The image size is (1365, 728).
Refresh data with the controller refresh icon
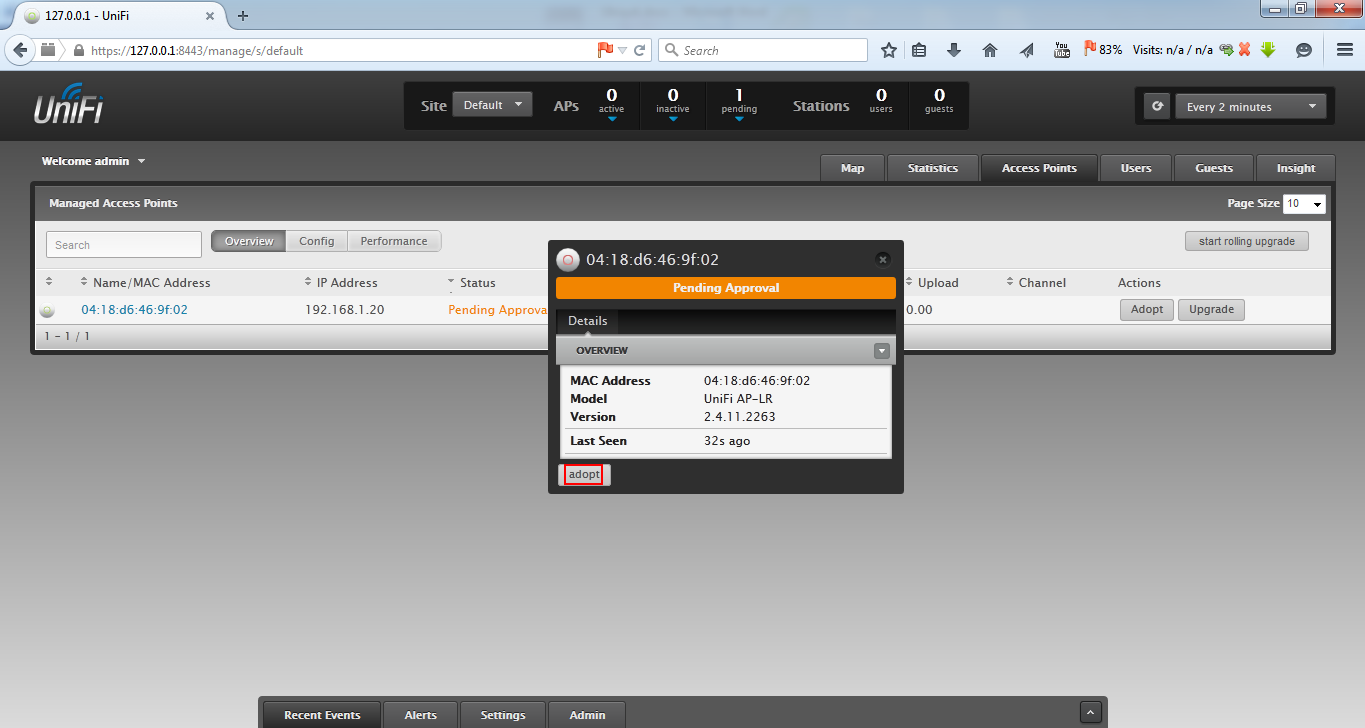1157,106
